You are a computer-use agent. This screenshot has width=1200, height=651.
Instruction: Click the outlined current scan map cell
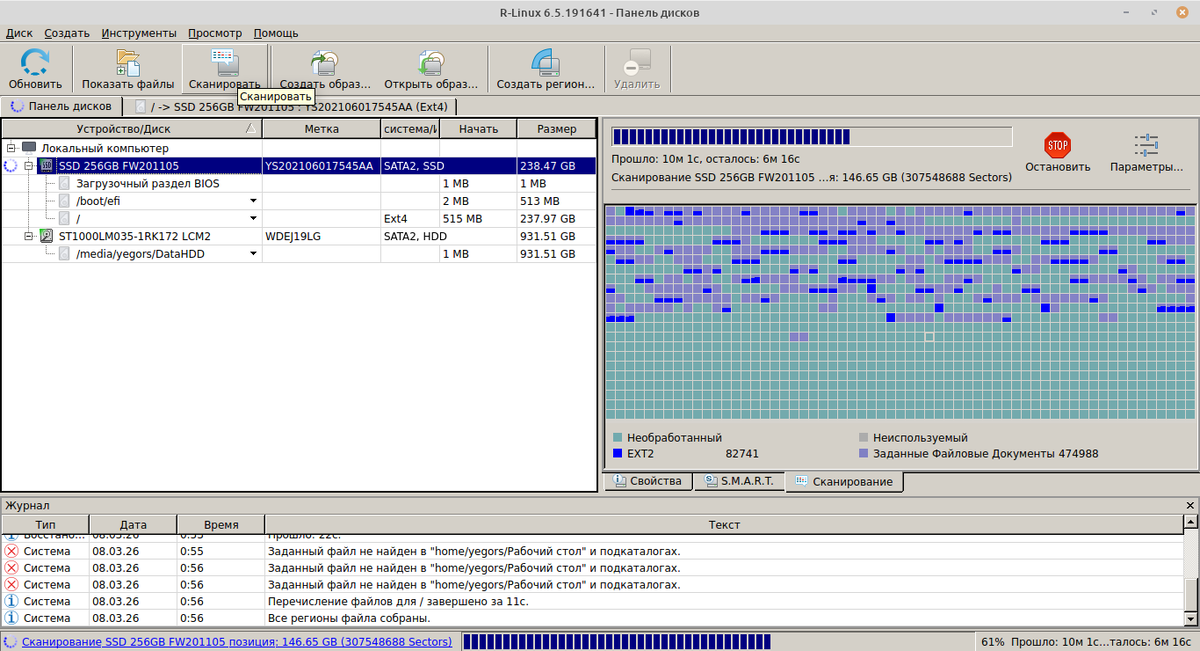tap(929, 337)
